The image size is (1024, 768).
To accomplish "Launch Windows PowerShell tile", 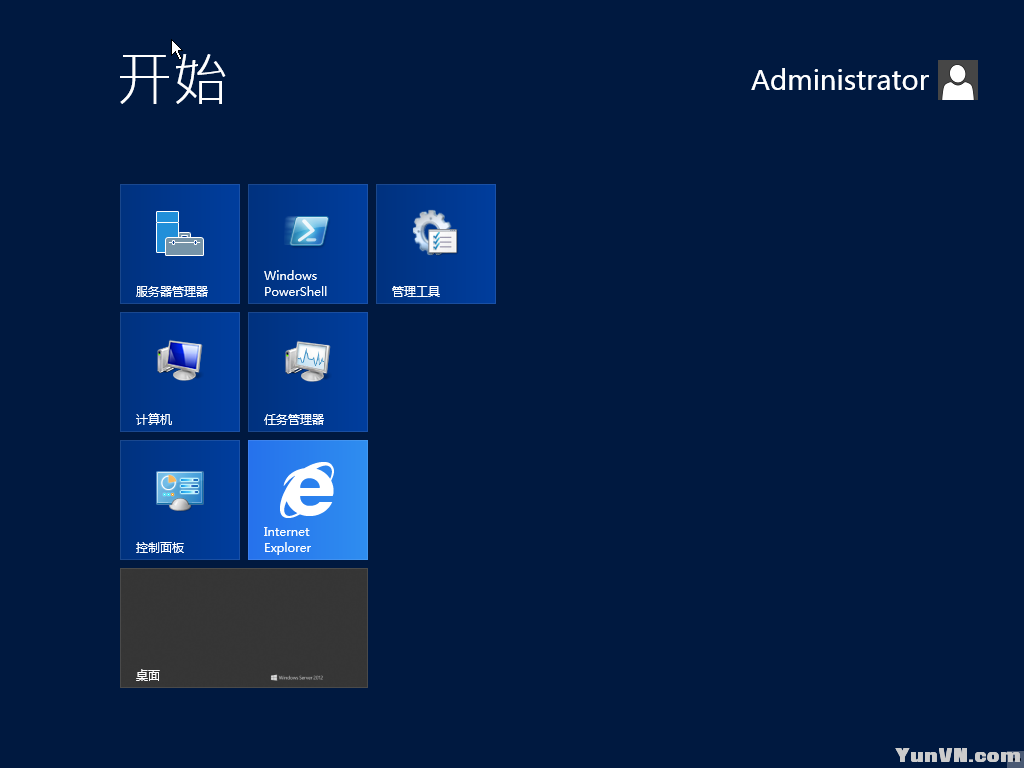I will coord(308,244).
